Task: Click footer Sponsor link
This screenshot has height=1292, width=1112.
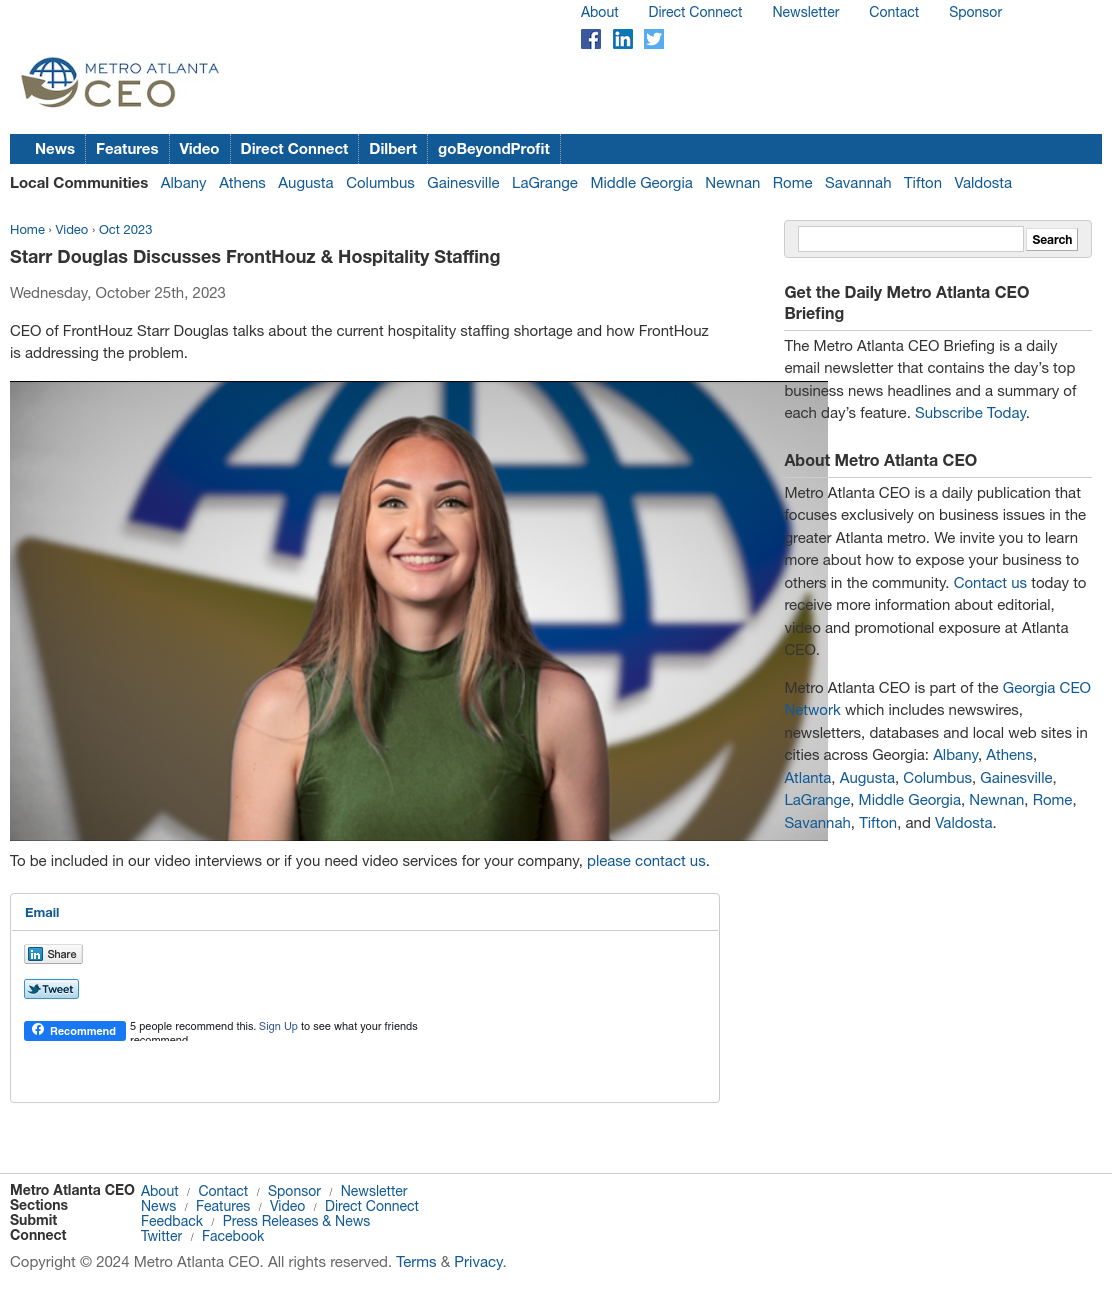Action: (294, 1191)
